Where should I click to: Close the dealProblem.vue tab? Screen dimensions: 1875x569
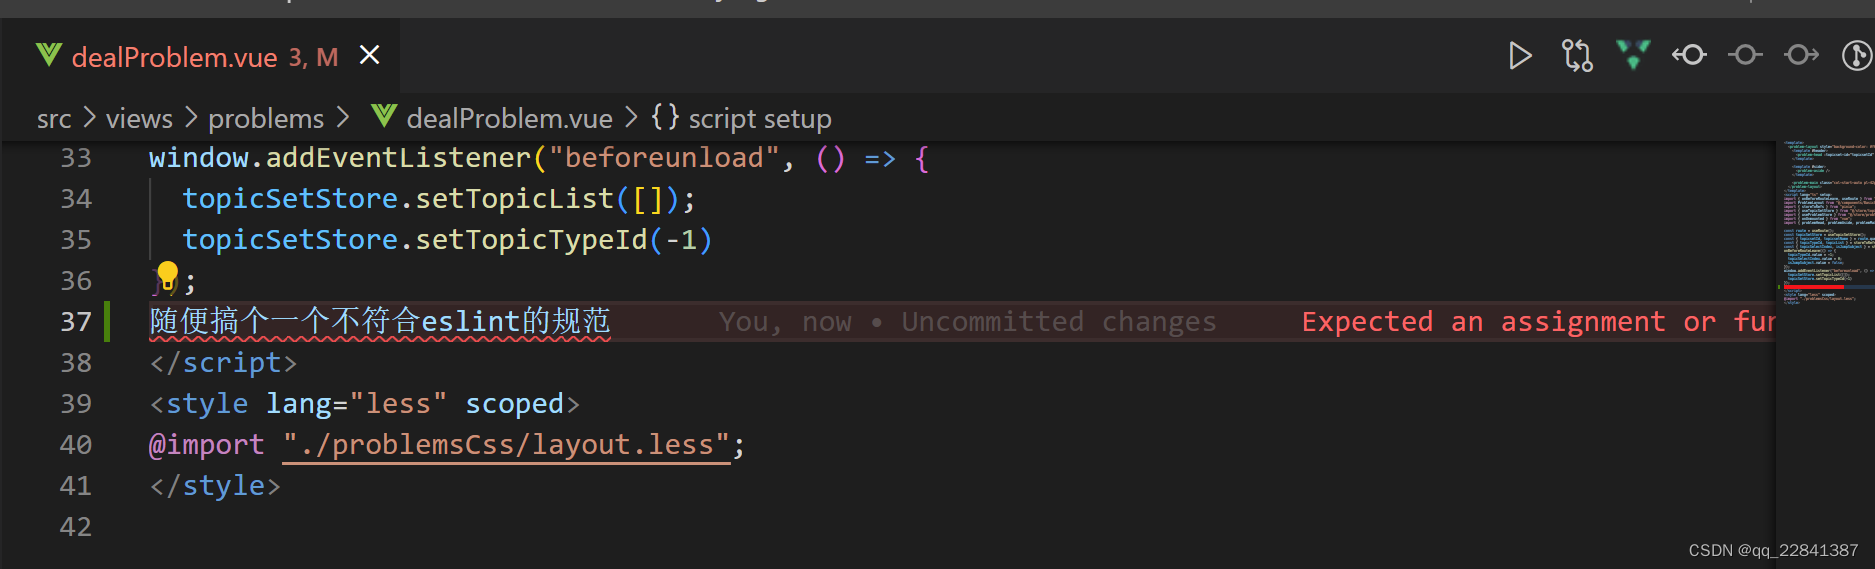point(370,55)
